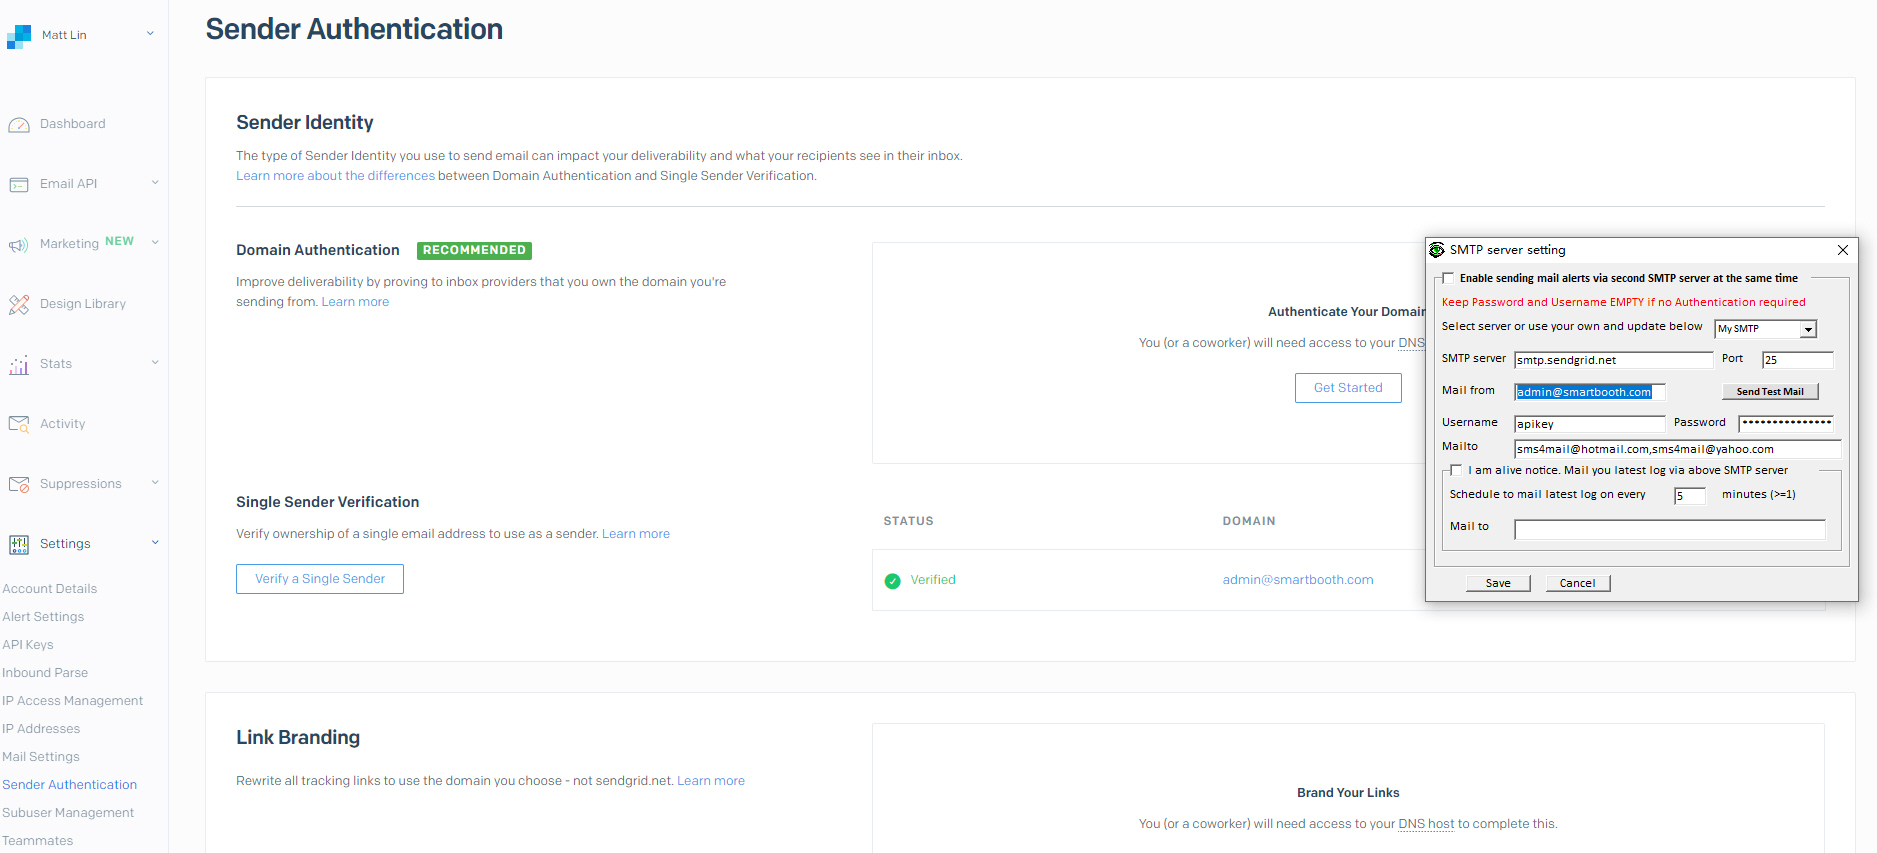The height and width of the screenshot is (853, 1877).
Task: Open the My SMTP server dropdown
Action: coord(1807,329)
